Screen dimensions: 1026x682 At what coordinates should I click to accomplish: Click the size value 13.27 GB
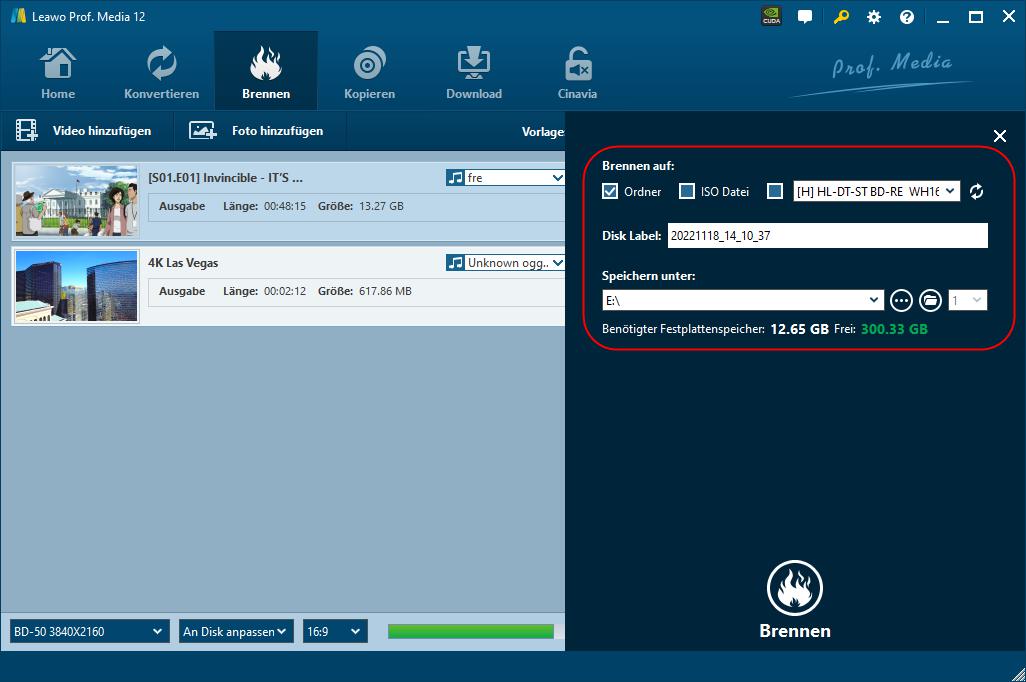coord(381,206)
